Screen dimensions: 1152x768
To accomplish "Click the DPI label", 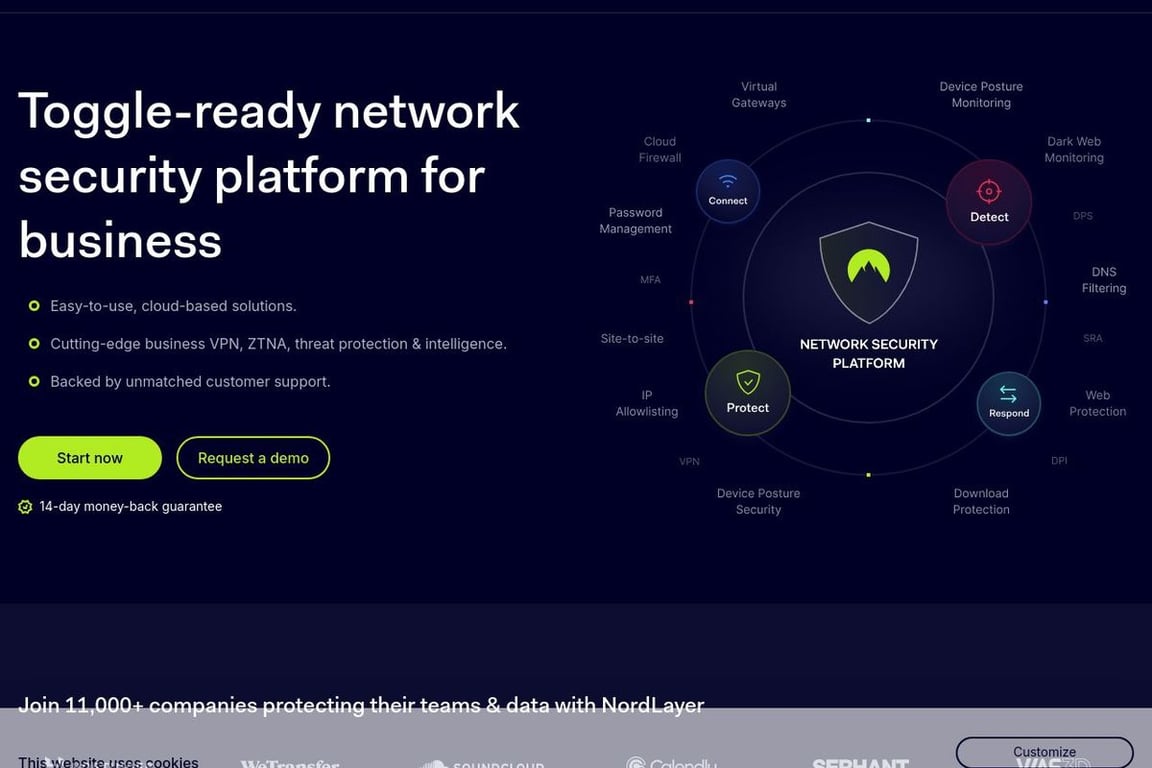I will (x=1059, y=461).
